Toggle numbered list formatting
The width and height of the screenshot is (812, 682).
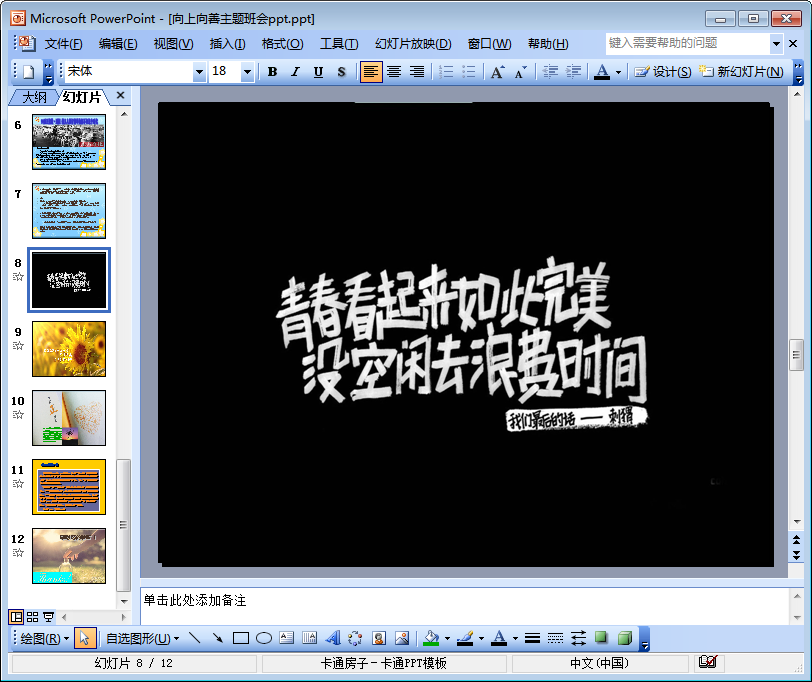446,72
